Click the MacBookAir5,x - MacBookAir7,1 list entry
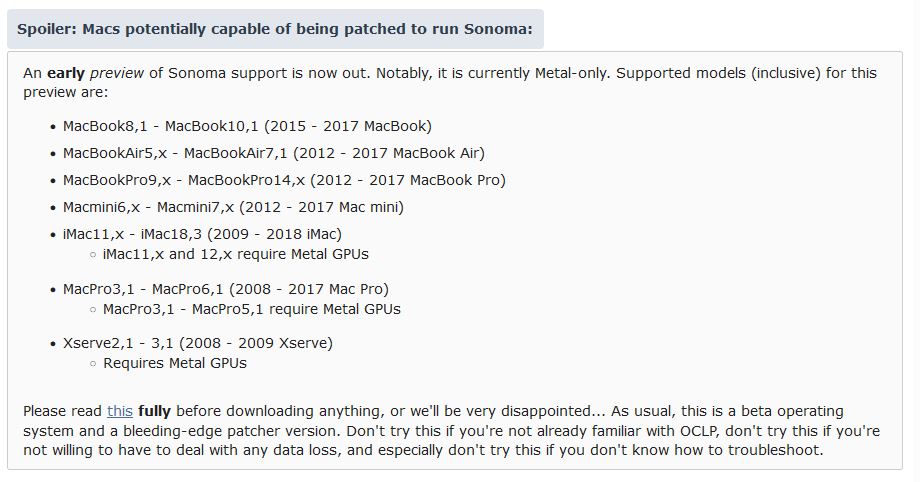Image resolution: width=920 pixels, height=482 pixels. click(273, 153)
